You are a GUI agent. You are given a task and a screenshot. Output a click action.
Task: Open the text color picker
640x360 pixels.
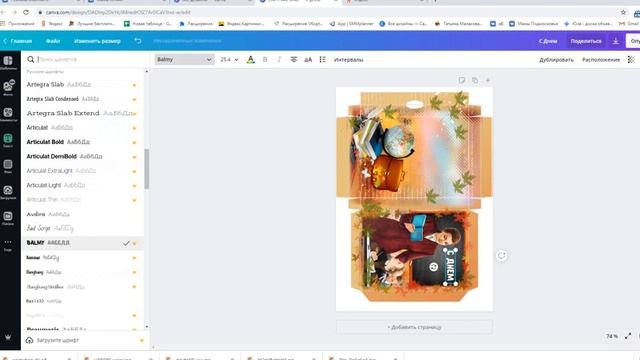251,60
